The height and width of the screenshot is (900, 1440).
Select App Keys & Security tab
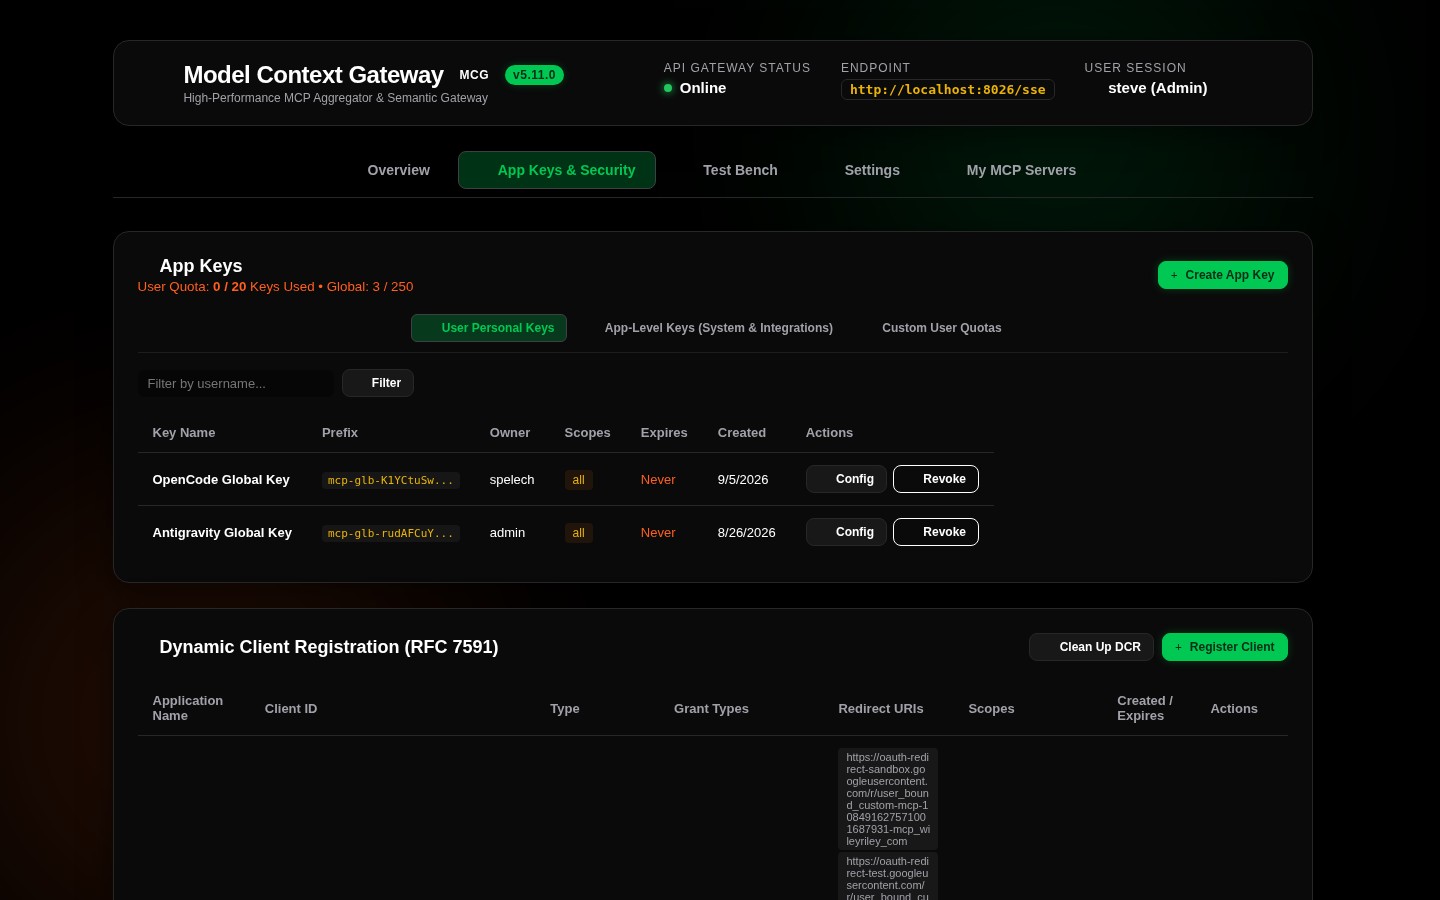(557, 170)
